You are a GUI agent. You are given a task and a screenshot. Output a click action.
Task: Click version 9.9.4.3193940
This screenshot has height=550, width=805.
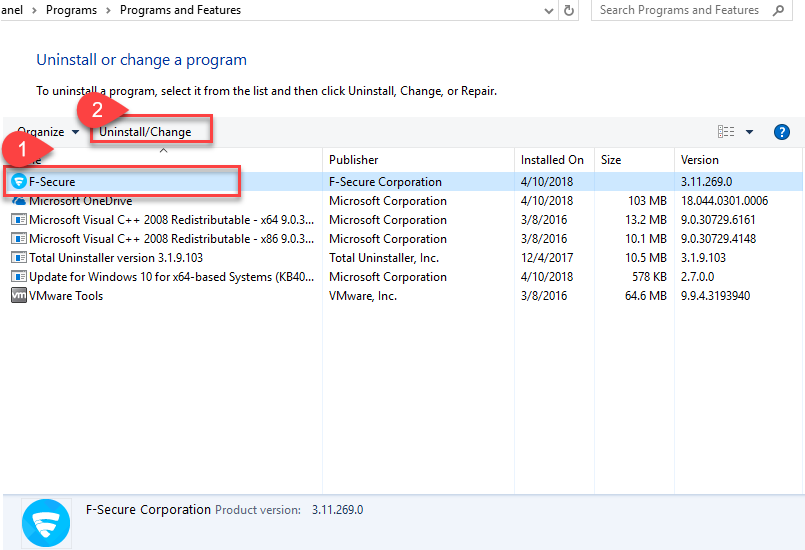(715, 296)
